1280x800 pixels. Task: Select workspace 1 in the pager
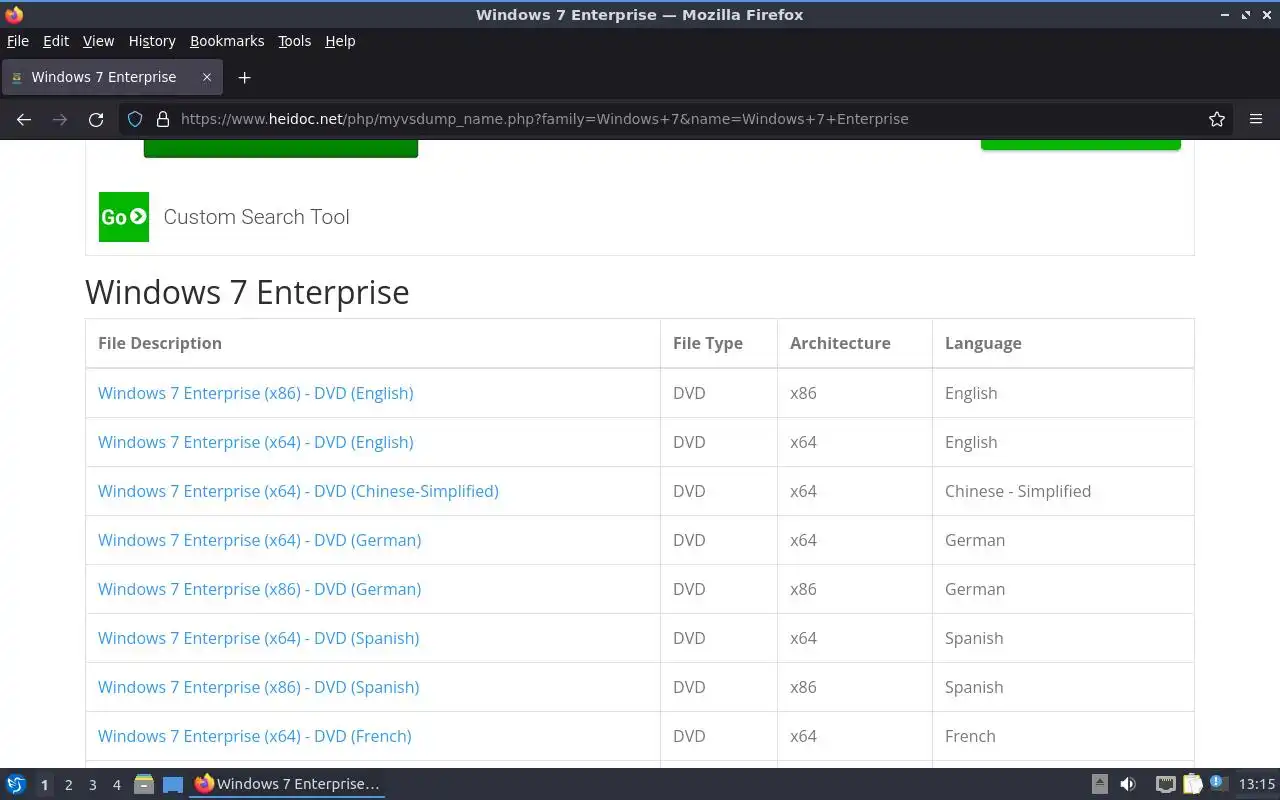coord(44,785)
